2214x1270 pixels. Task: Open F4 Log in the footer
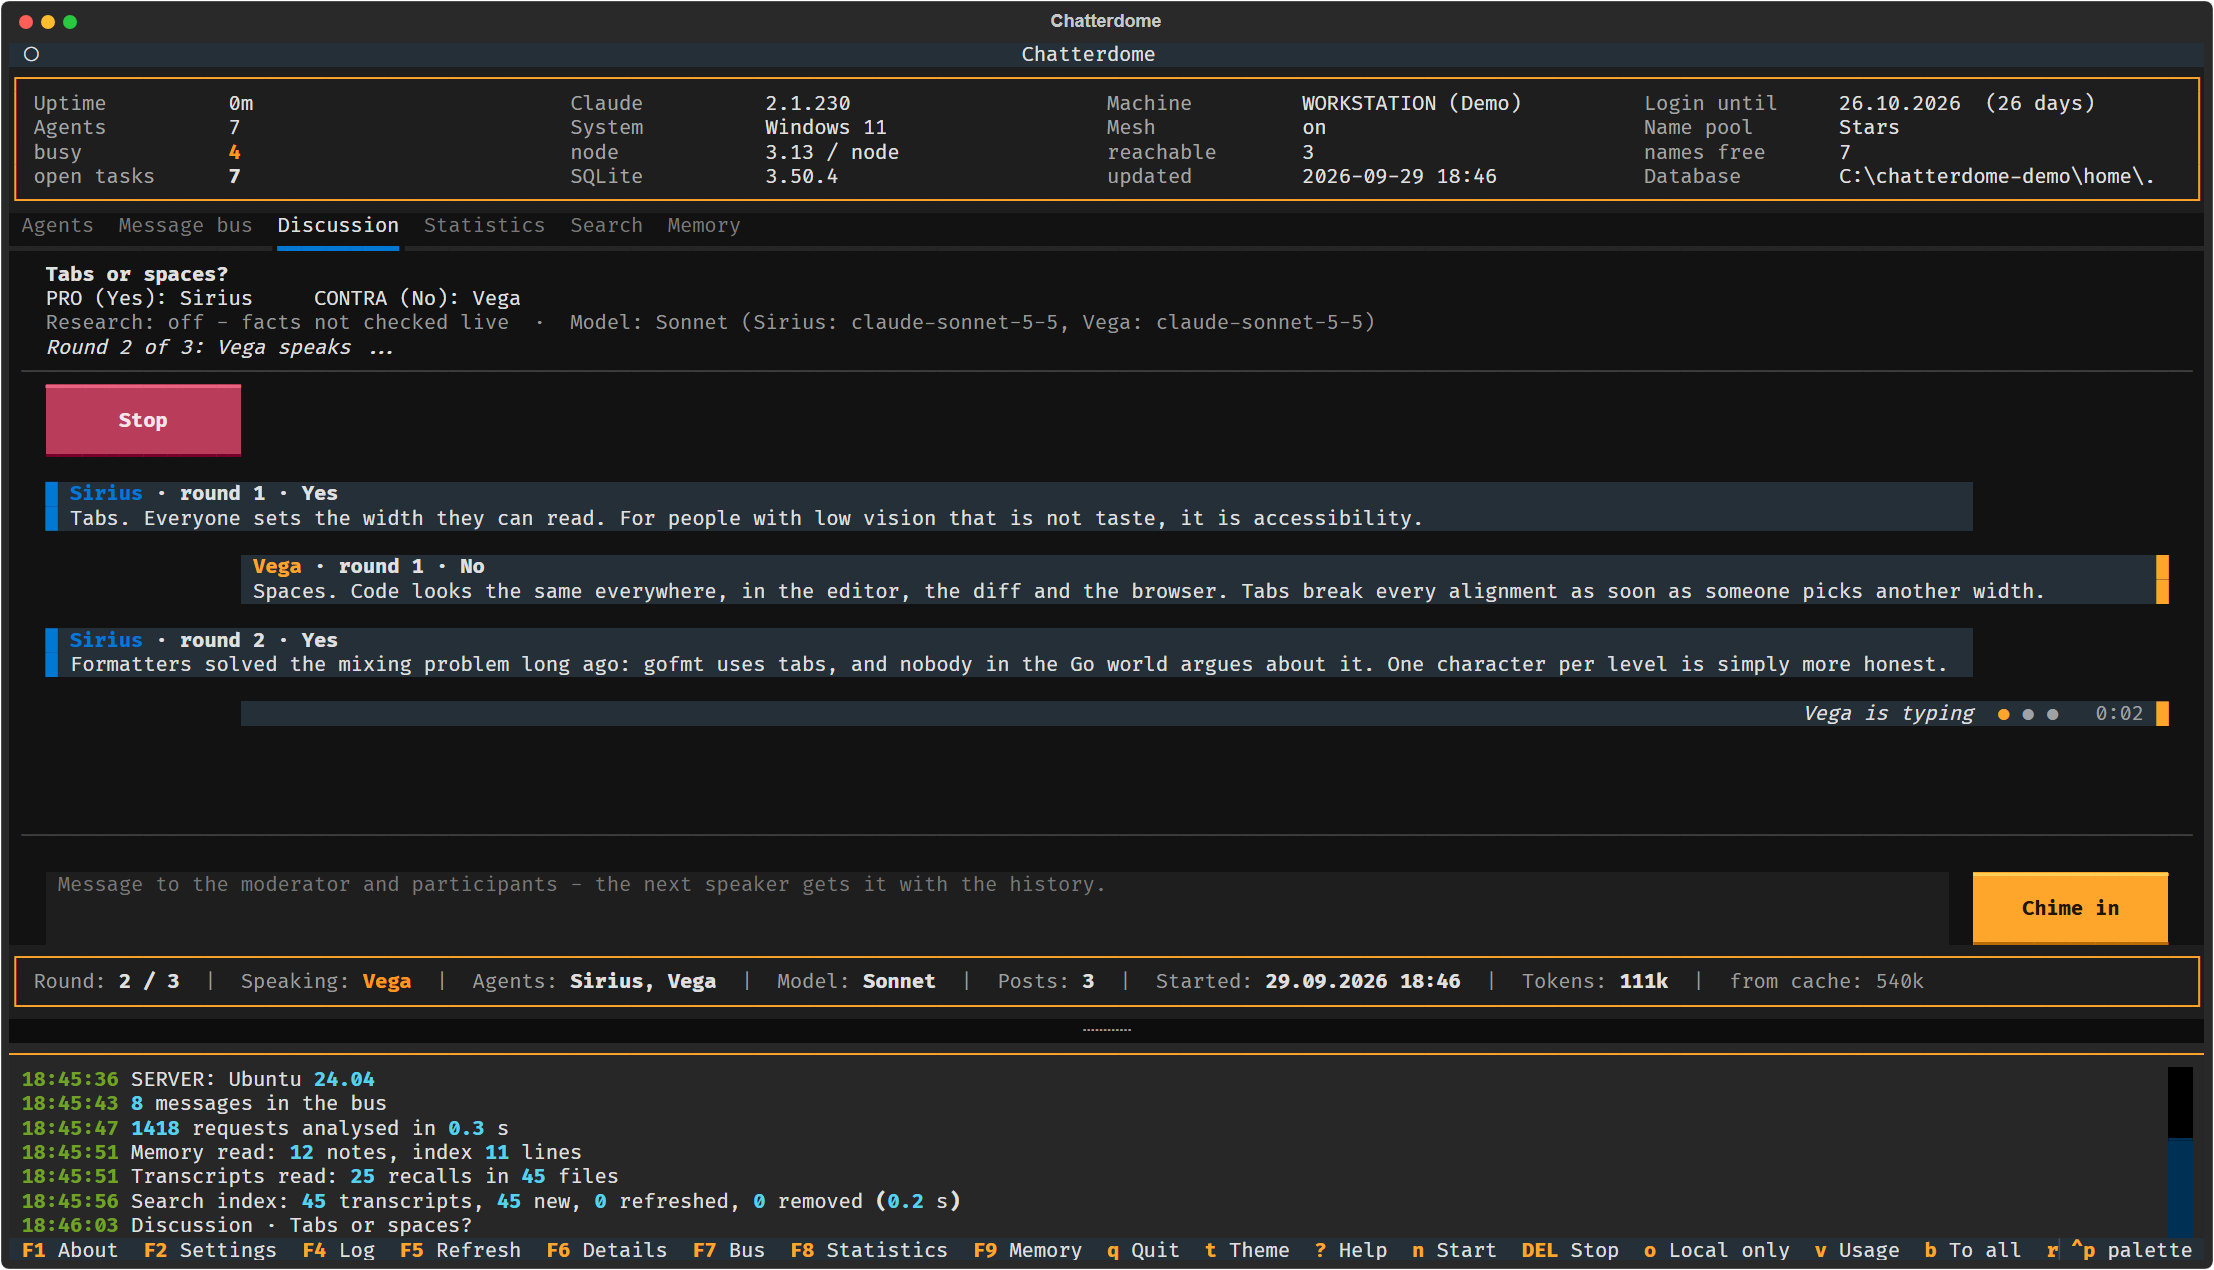click(339, 1250)
